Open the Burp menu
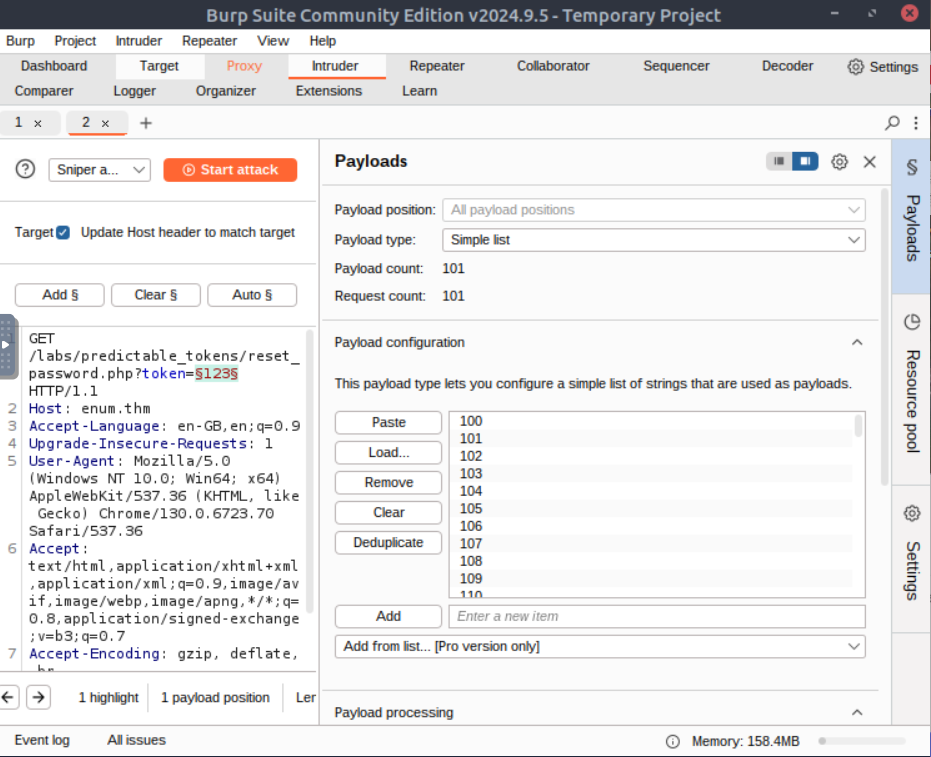931x757 pixels. (20, 41)
